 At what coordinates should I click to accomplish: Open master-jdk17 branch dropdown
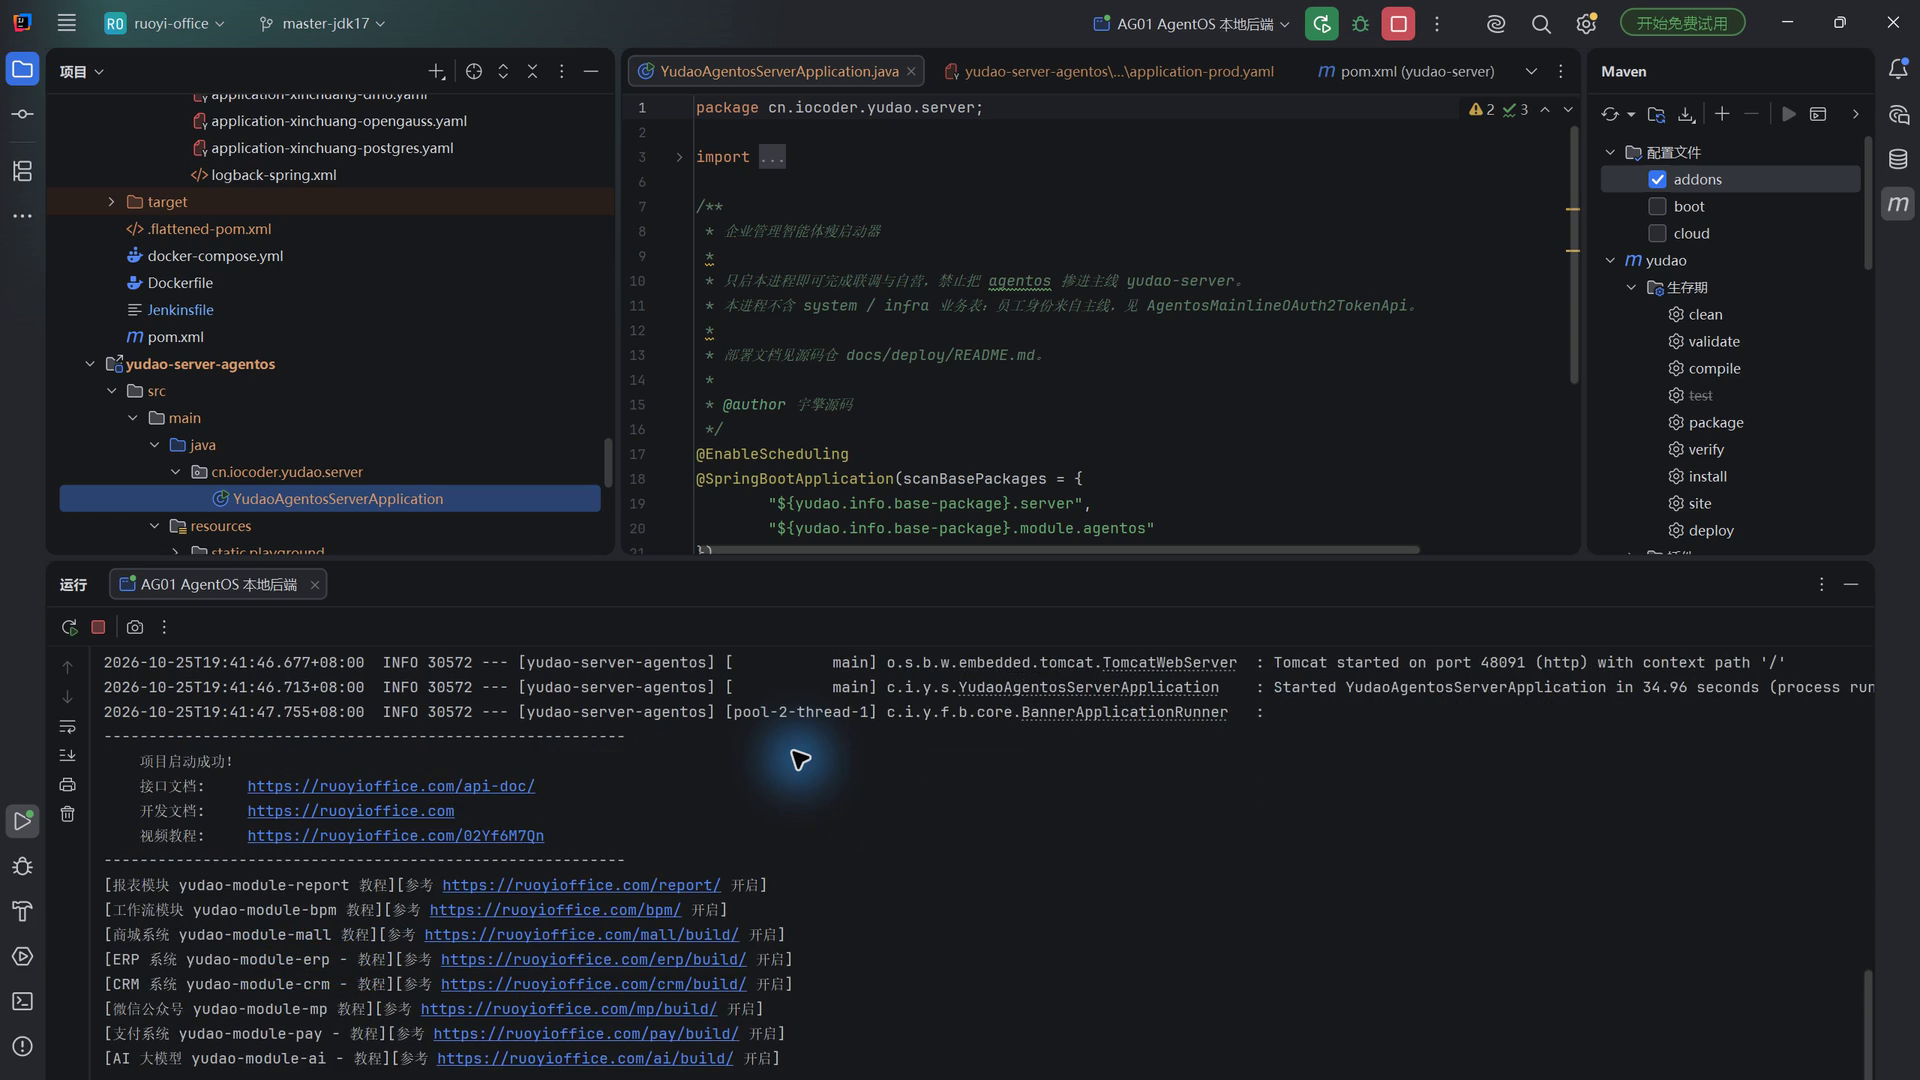click(322, 23)
